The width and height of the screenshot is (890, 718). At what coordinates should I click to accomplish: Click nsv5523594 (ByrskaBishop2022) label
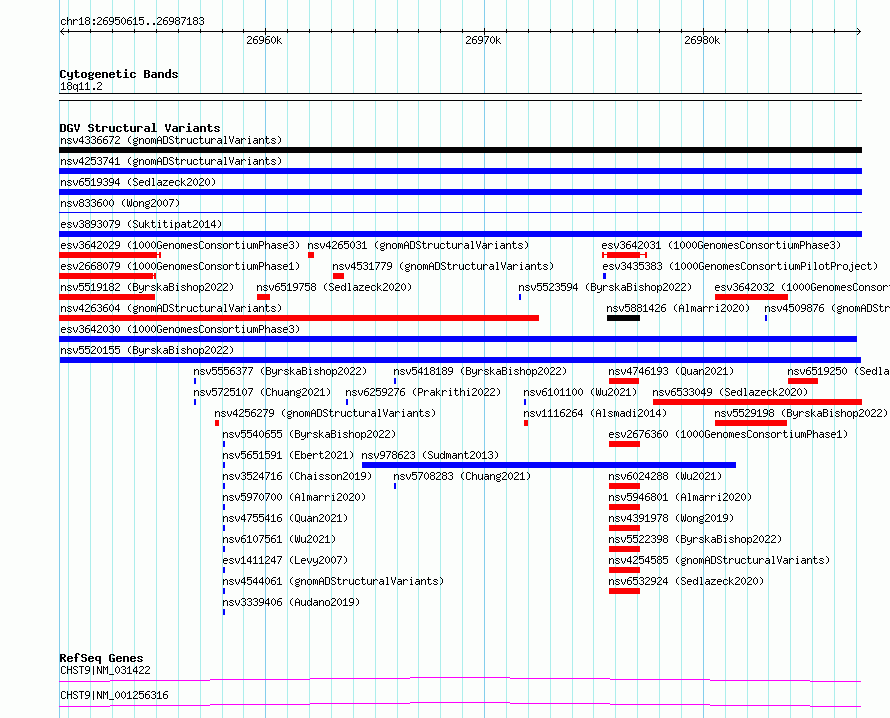(x=605, y=287)
